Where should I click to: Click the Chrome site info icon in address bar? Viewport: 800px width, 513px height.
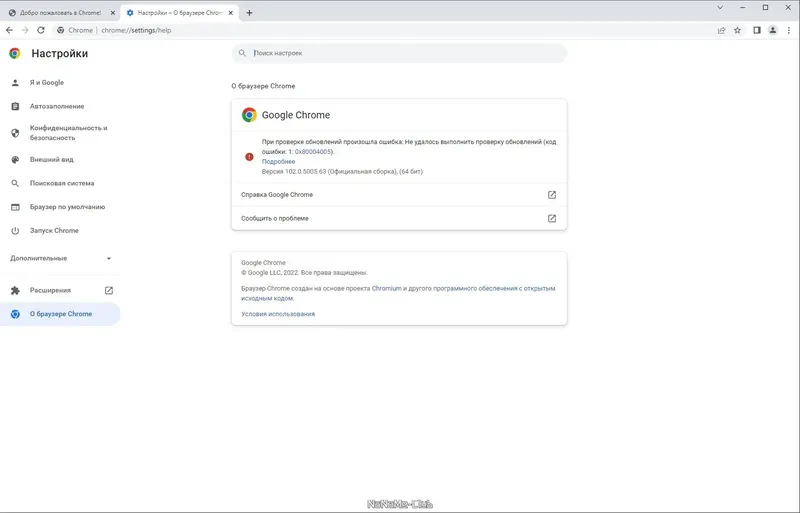[61, 30]
